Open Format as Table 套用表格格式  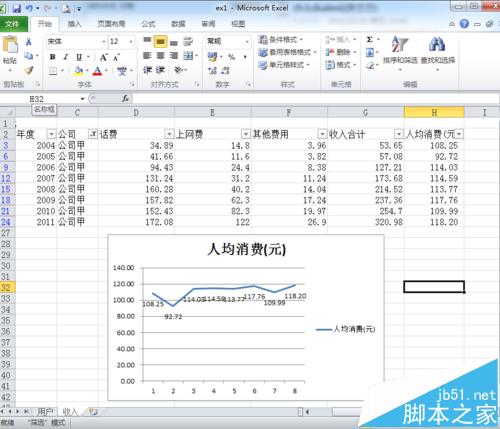tap(287, 52)
